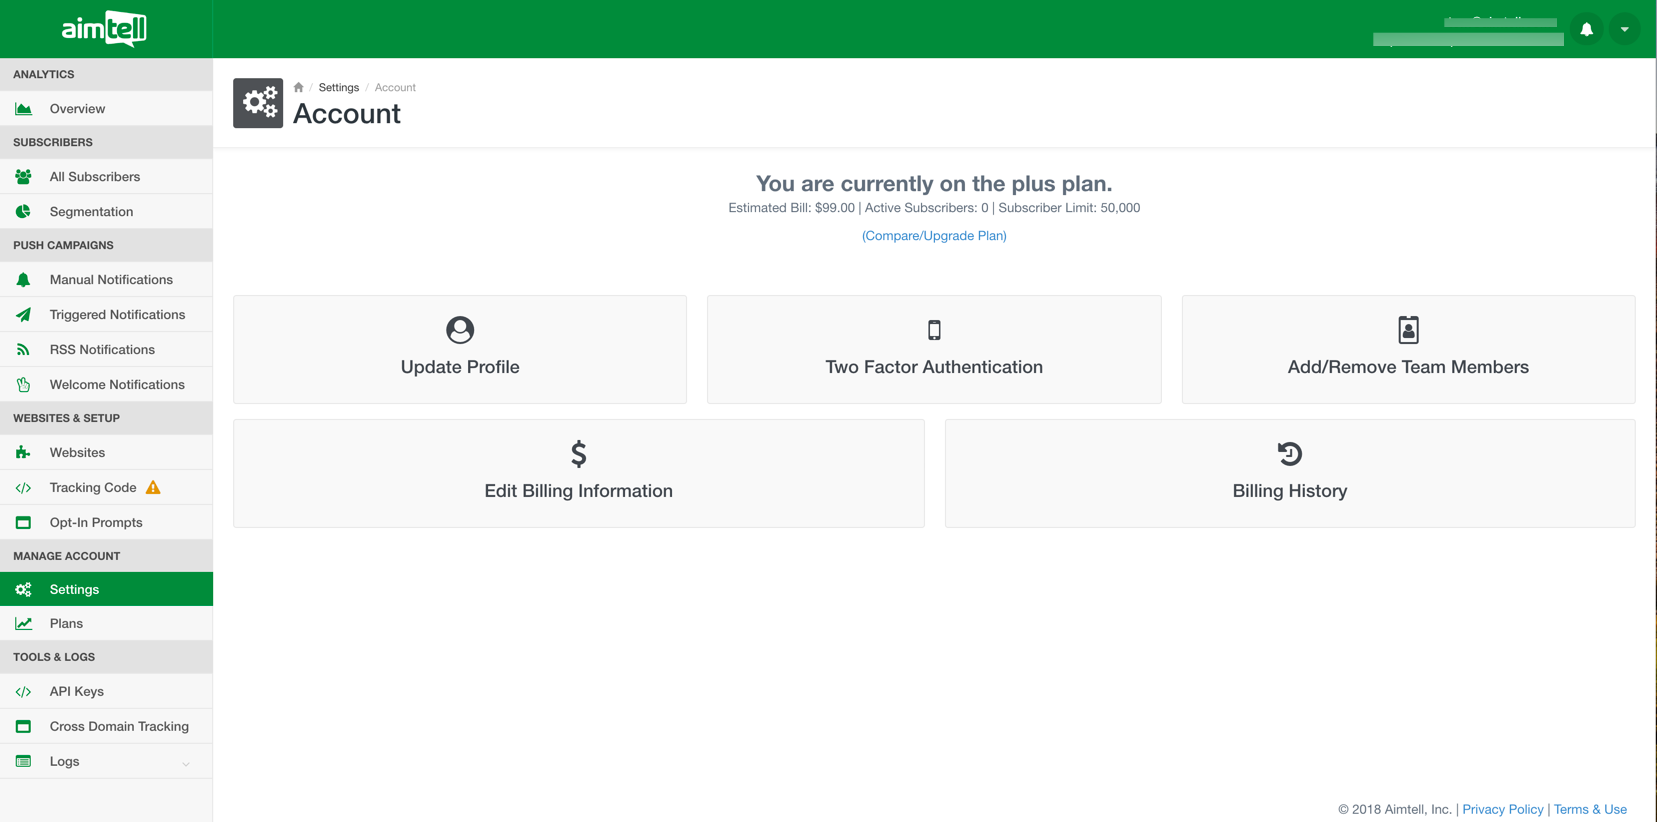Click the Edit Billing Information dollar icon
This screenshot has height=822, width=1657.
[x=578, y=454]
